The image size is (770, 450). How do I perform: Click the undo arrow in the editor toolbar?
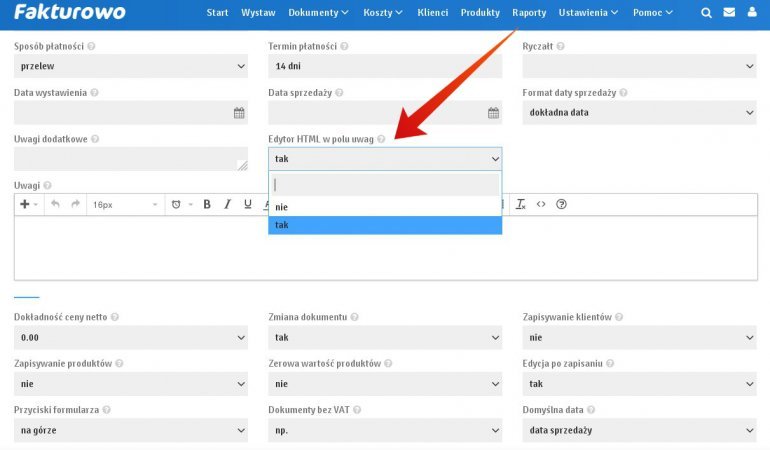pyautogui.click(x=55, y=204)
